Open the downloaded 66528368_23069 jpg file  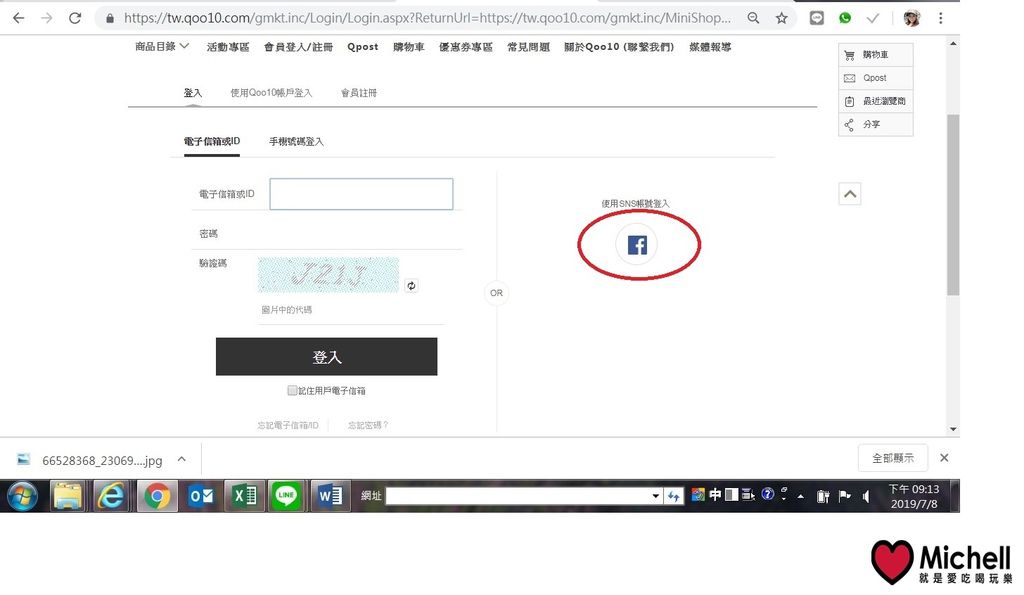click(102, 460)
